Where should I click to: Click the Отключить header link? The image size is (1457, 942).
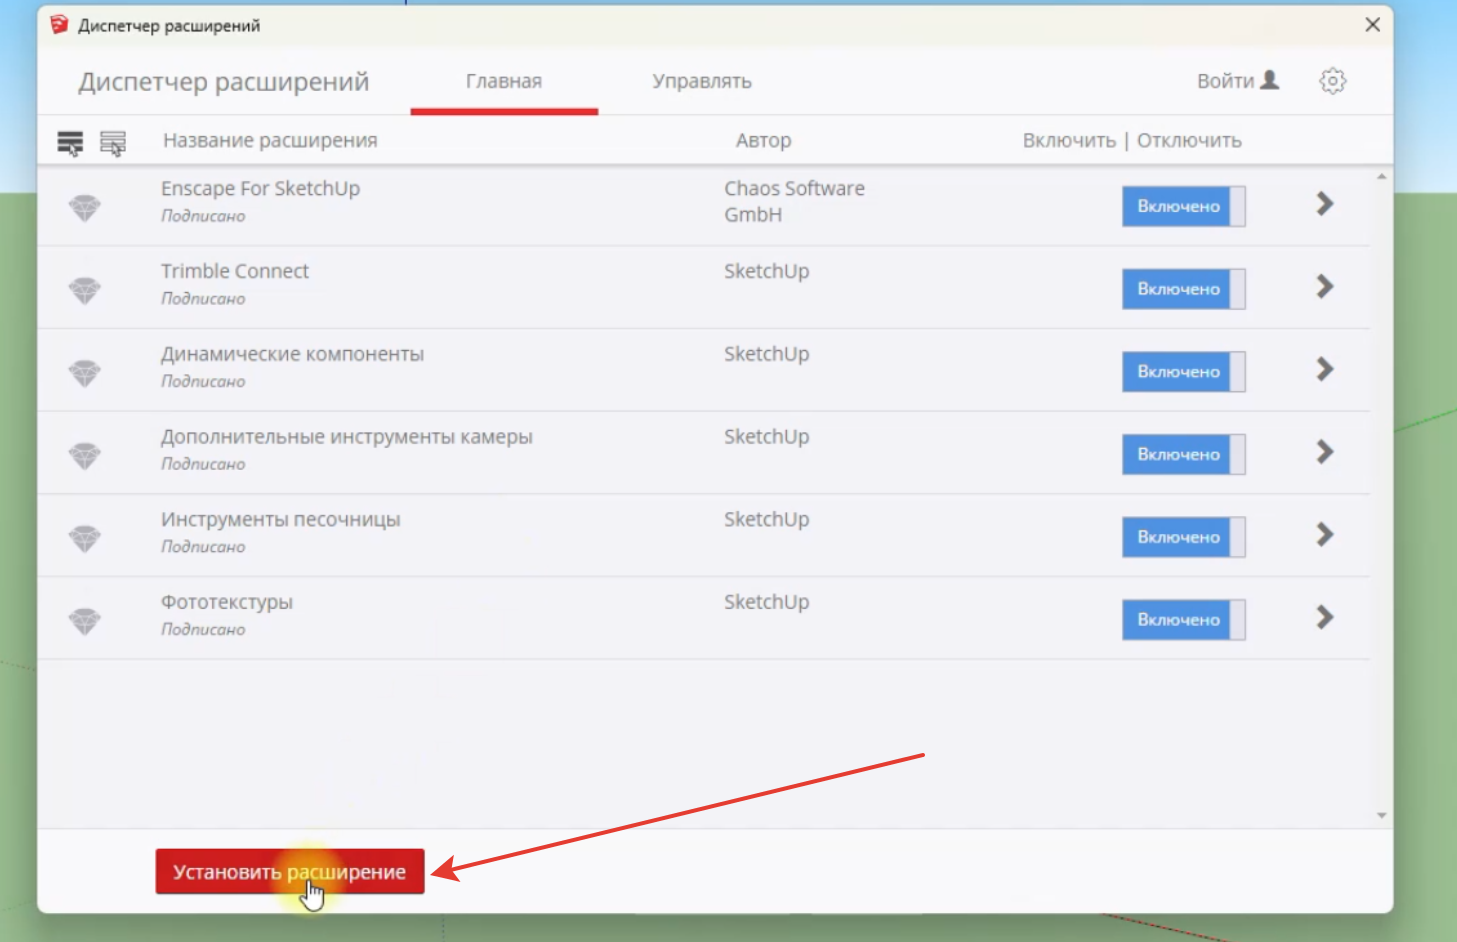(x=1188, y=141)
